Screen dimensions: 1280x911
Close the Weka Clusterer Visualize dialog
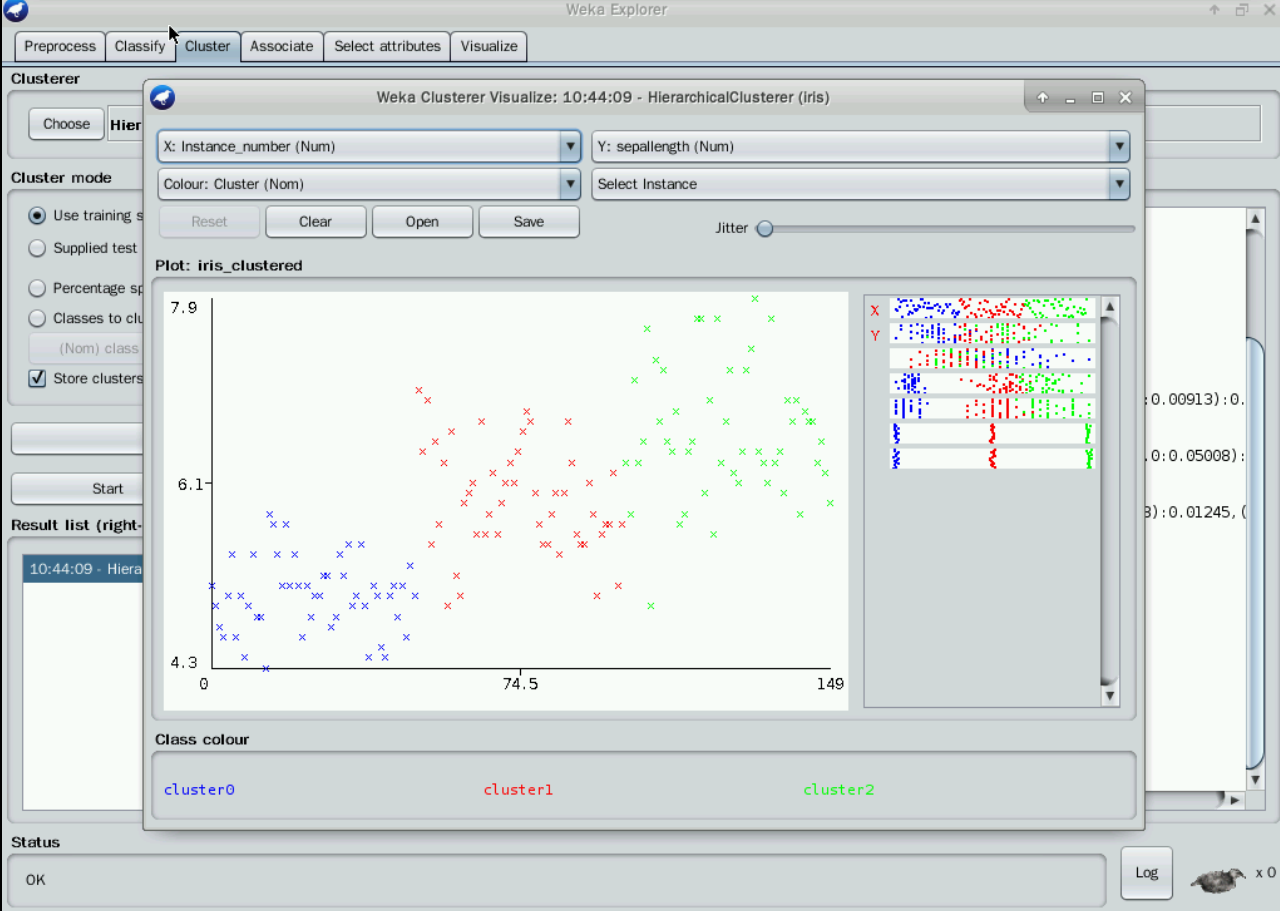click(x=1125, y=98)
